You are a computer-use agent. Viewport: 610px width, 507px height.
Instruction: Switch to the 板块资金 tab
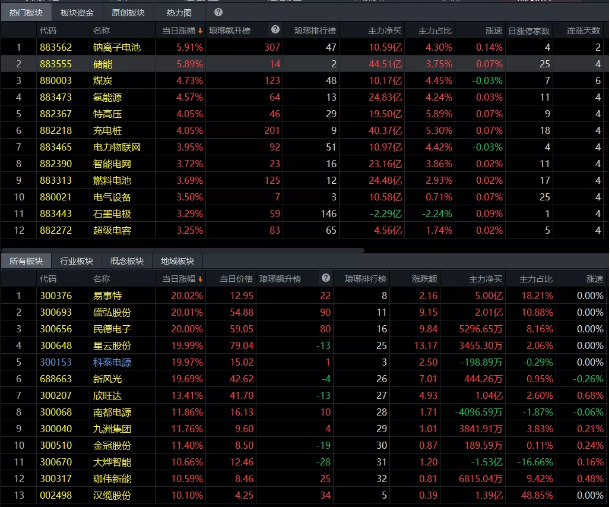77,13
